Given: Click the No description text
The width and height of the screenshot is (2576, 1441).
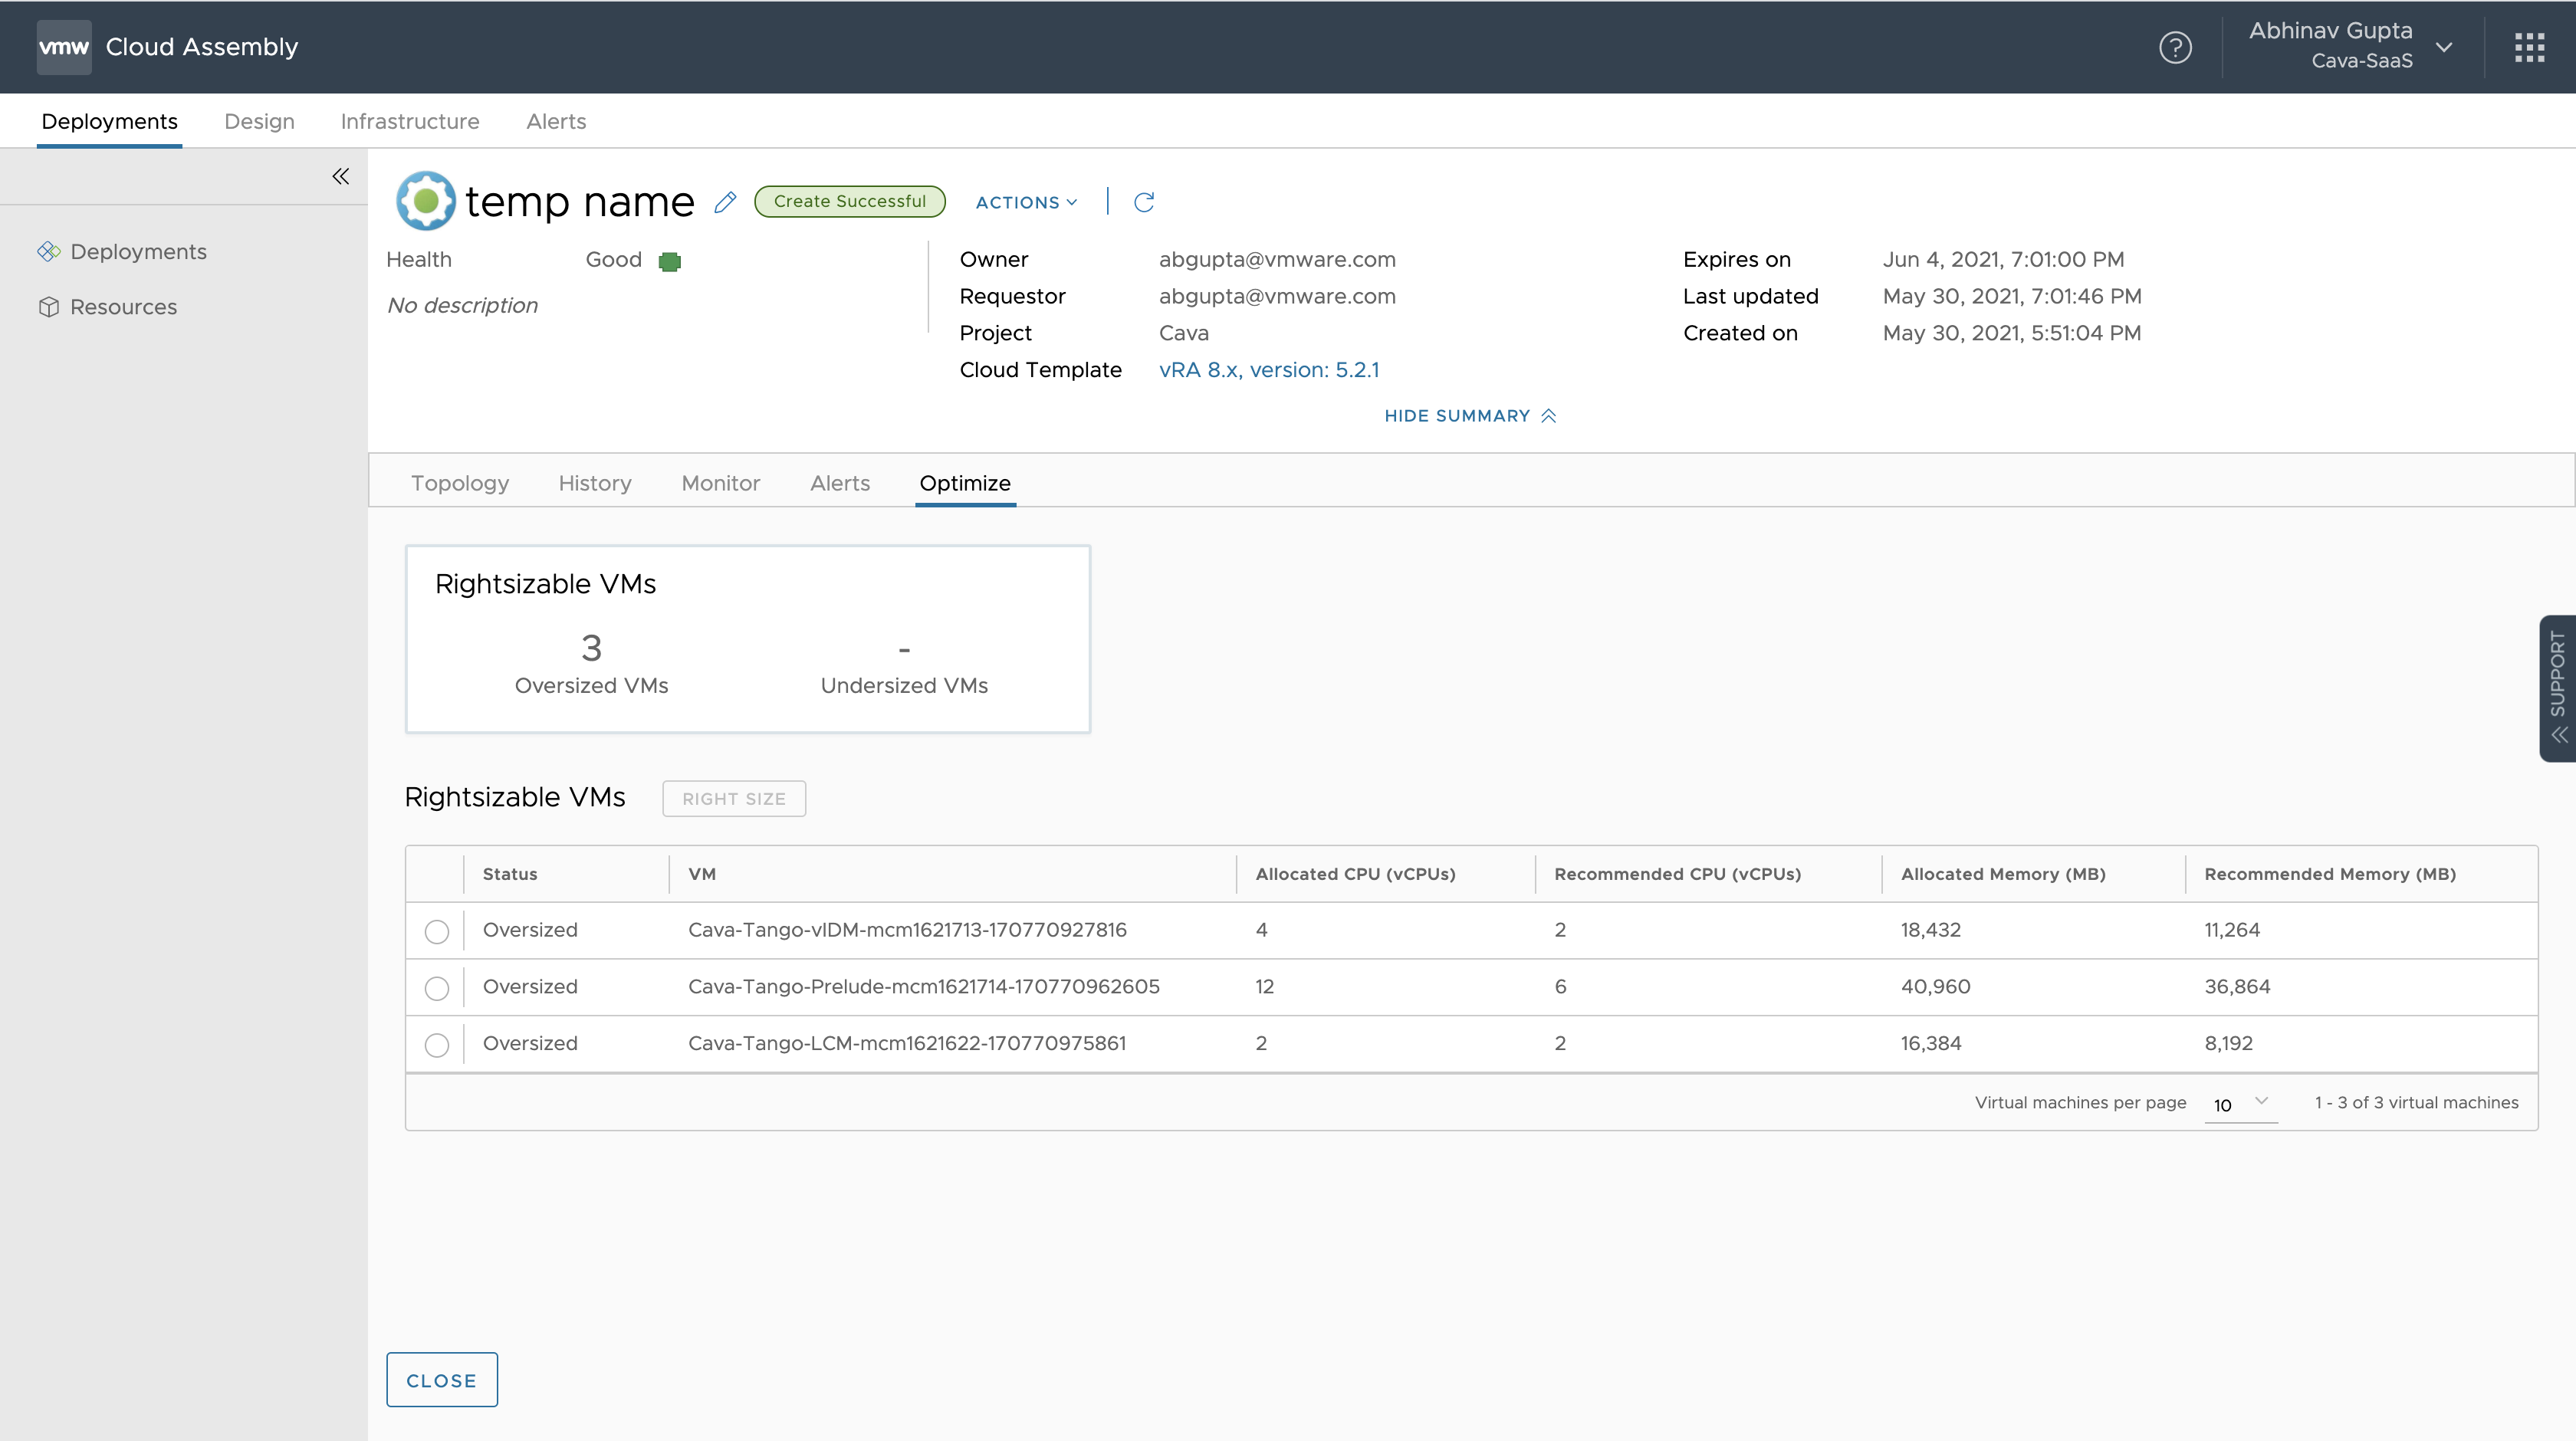Looking at the screenshot, I should [x=462, y=306].
